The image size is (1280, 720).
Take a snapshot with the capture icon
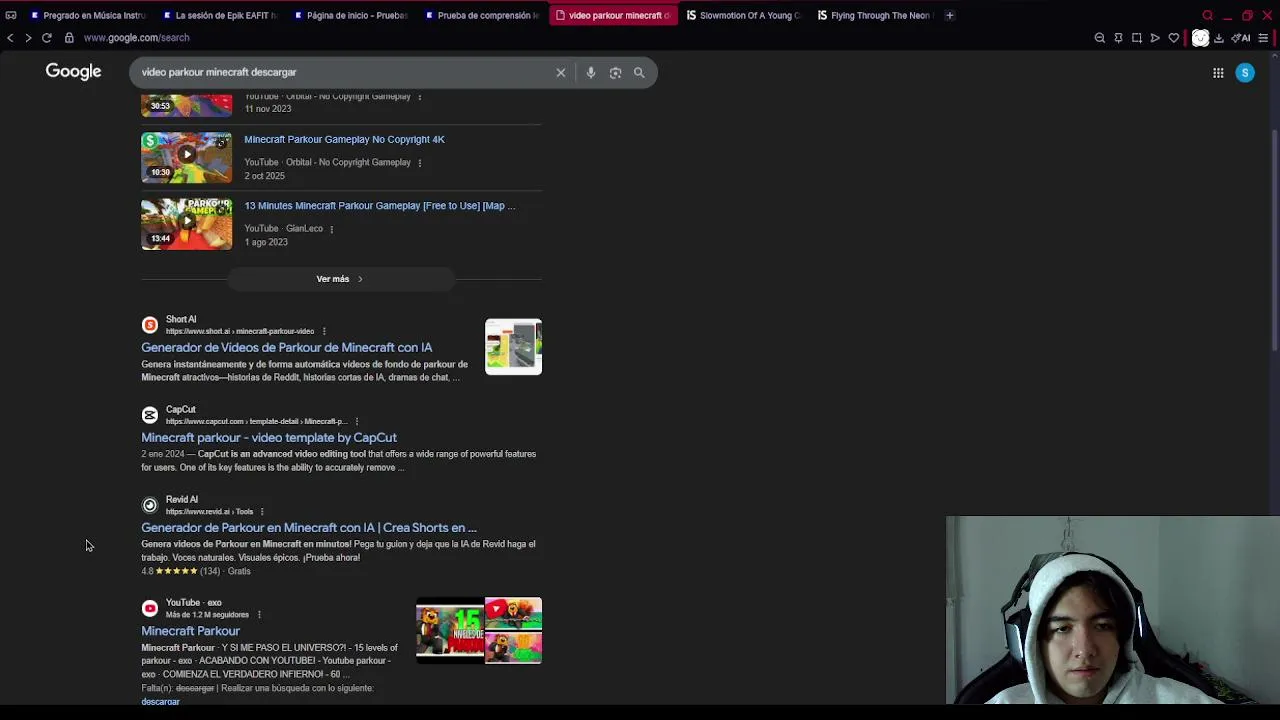[1136, 38]
